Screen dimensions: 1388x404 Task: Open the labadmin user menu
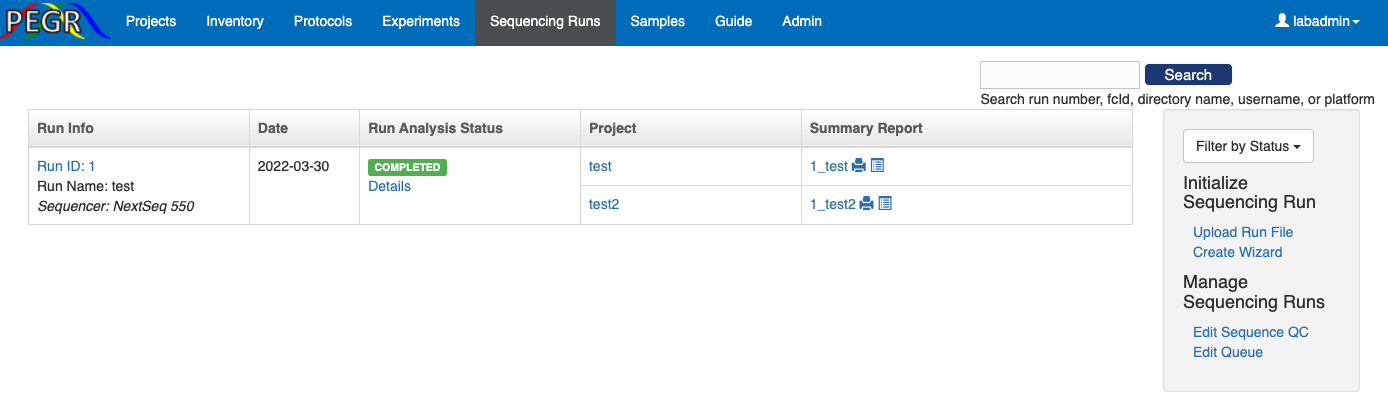pyautogui.click(x=1317, y=22)
